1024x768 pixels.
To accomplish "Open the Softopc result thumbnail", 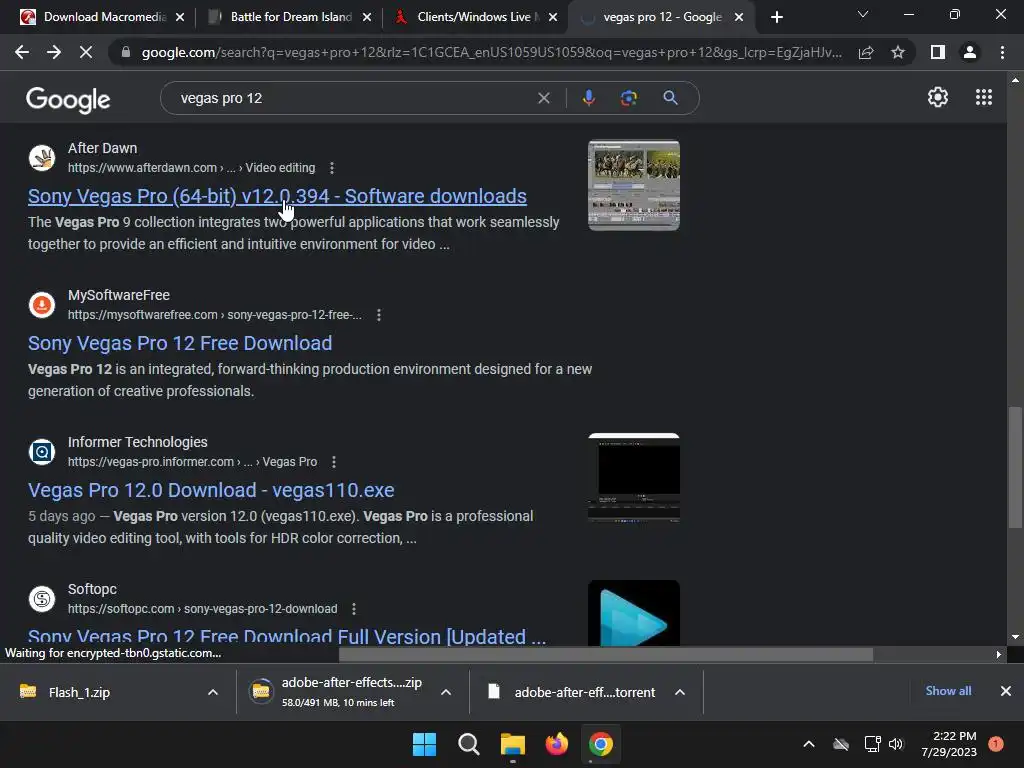I will 633,613.
